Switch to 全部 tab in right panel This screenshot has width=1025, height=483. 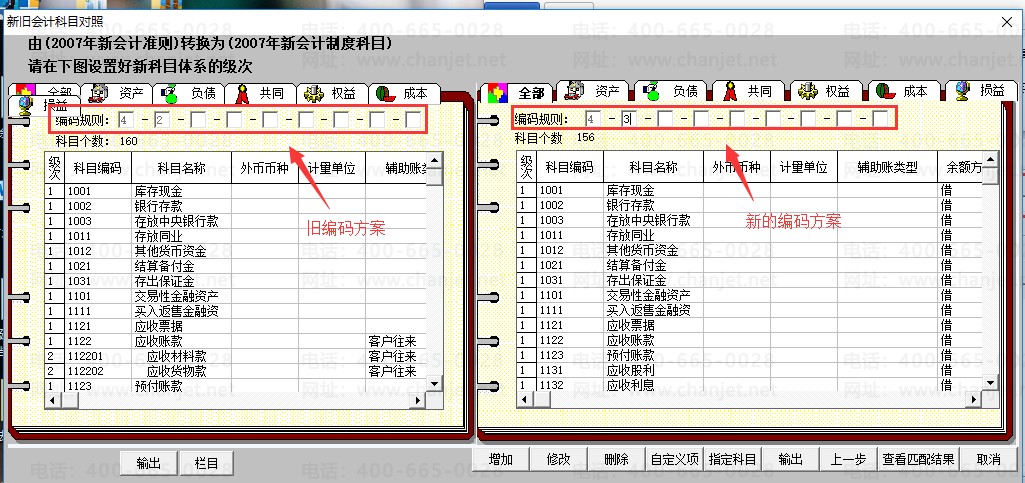518,93
